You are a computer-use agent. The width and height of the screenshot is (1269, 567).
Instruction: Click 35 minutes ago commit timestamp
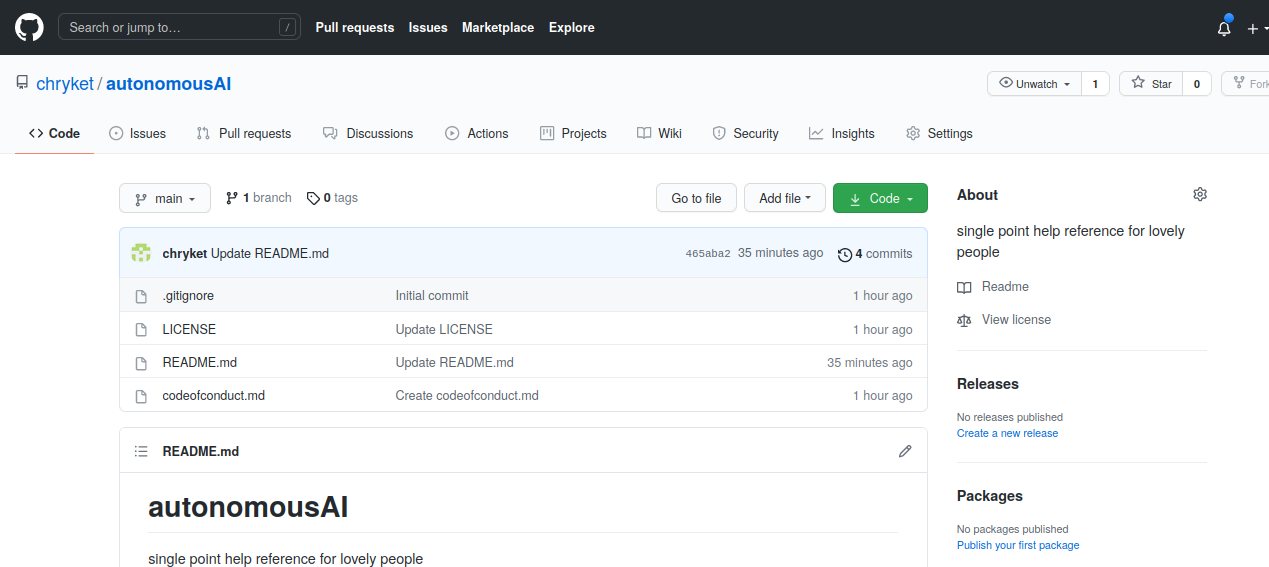781,253
